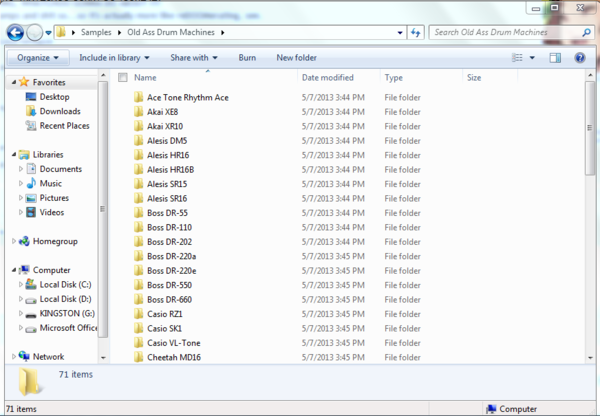Open Include in library menu
This screenshot has width=600, height=416.
(114, 58)
